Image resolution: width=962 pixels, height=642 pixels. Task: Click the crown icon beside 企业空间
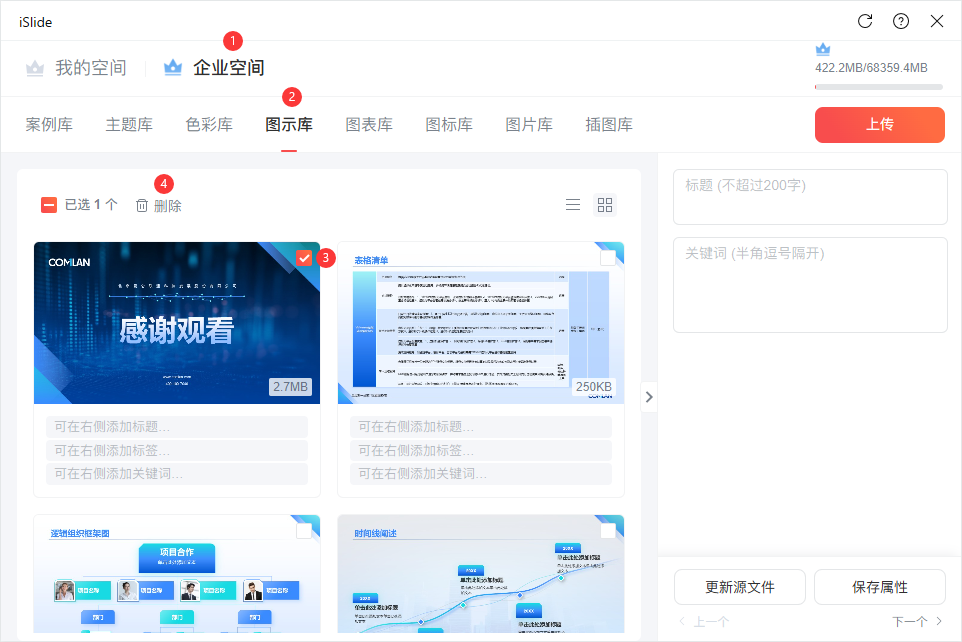[173, 68]
